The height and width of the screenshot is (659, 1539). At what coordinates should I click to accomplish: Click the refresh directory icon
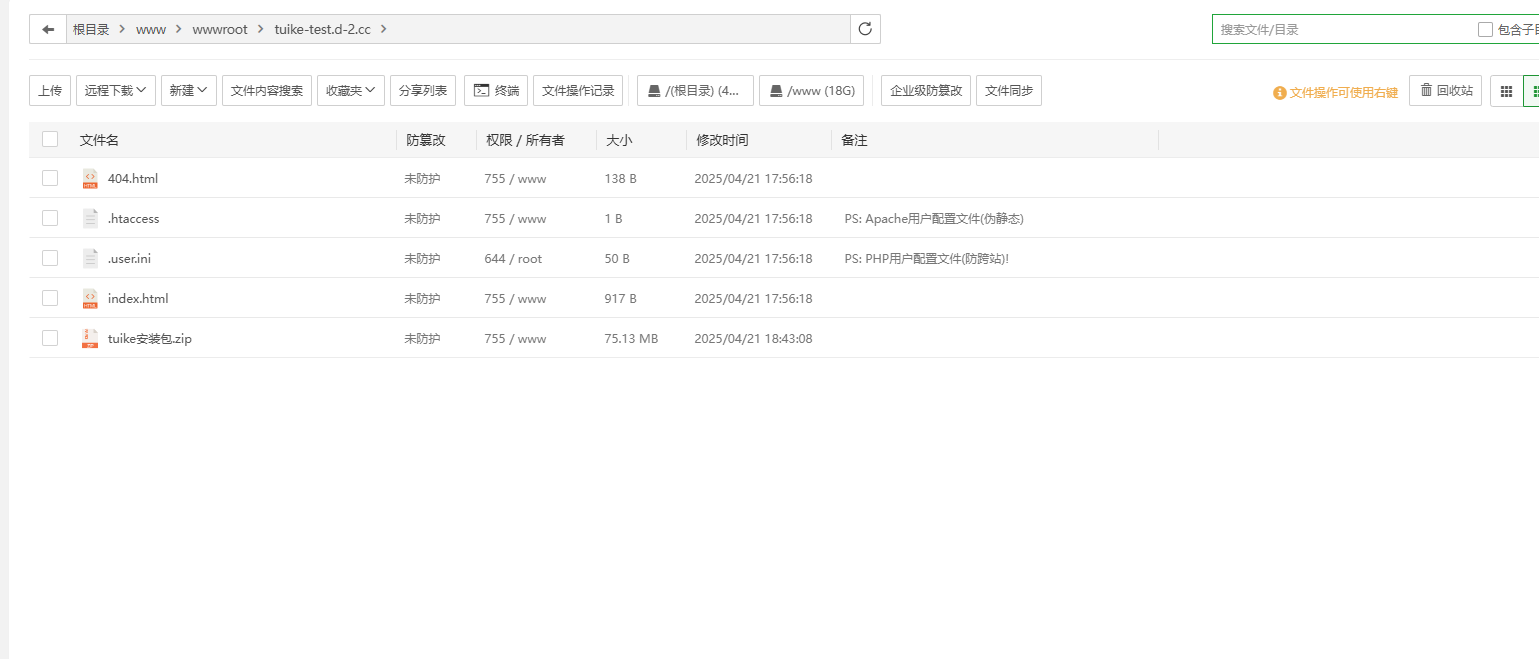click(865, 29)
